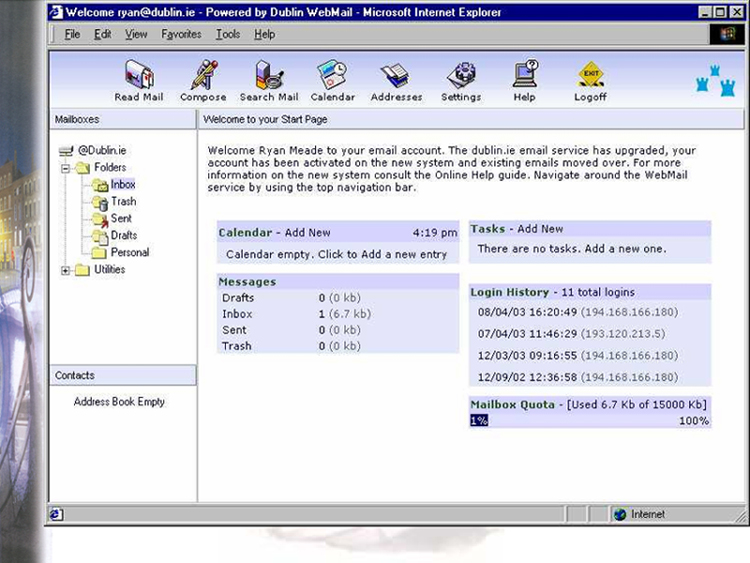The width and height of the screenshot is (750, 563).
Task: Open the Favorites menu
Action: [181, 34]
